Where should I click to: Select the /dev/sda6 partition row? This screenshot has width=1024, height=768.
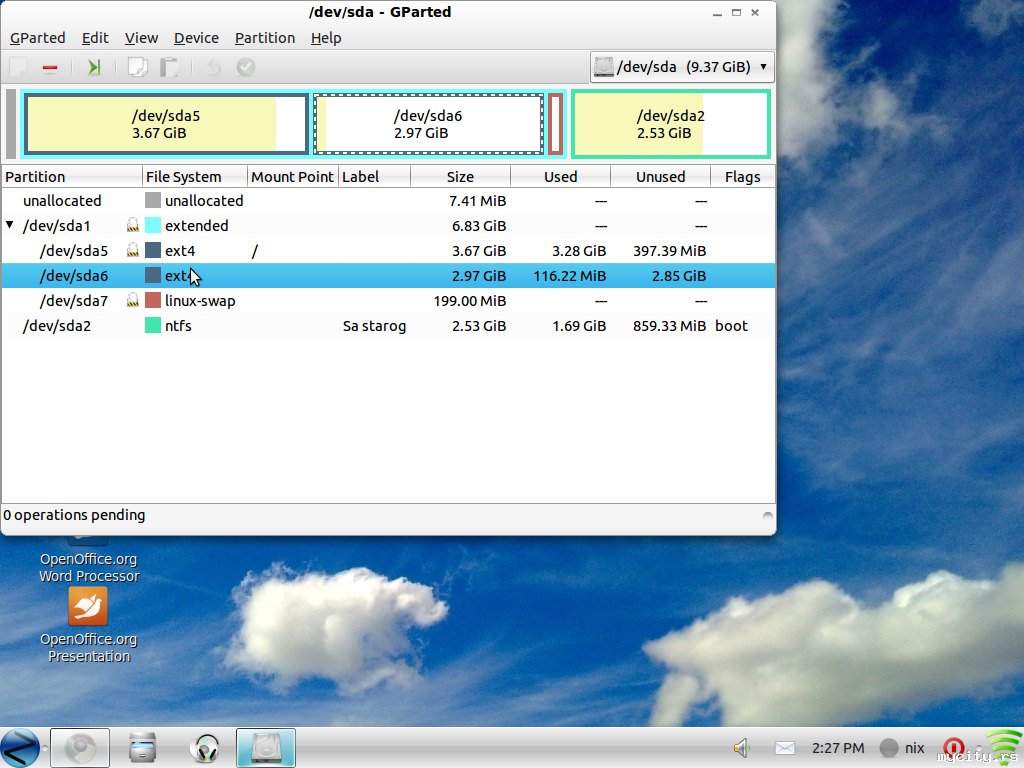pyautogui.click(x=388, y=276)
